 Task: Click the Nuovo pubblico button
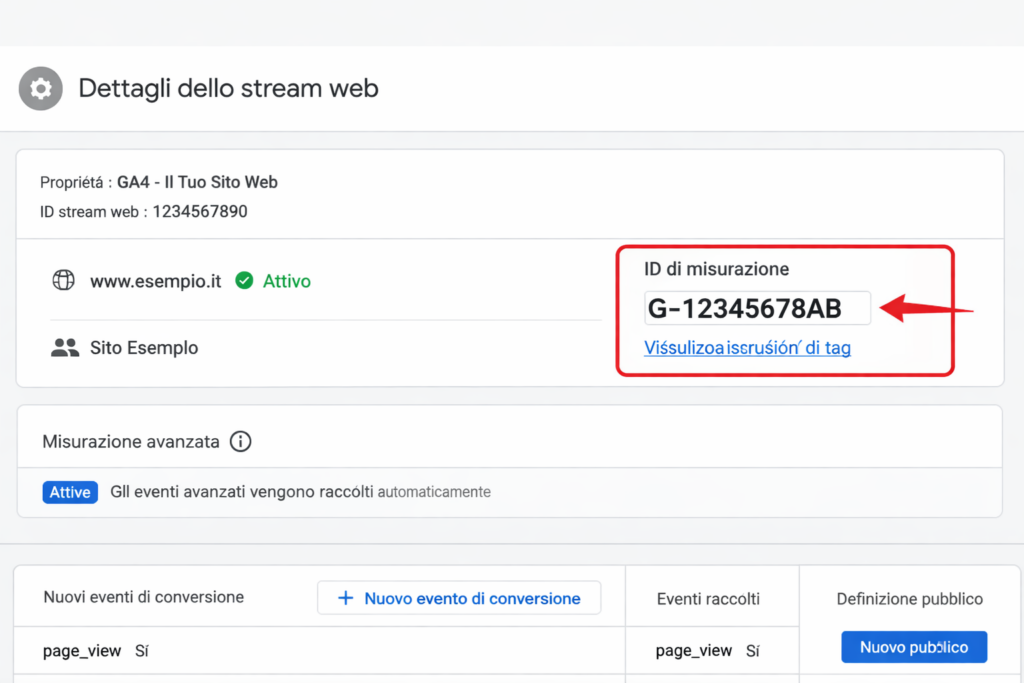pos(914,647)
